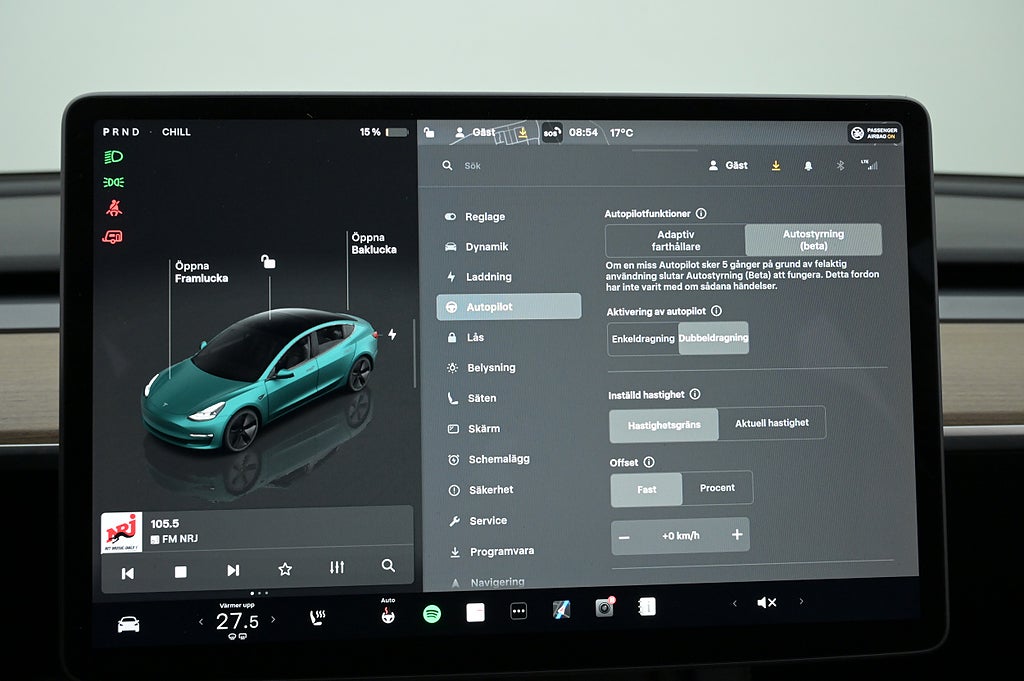Open the Laddning settings menu

click(488, 277)
